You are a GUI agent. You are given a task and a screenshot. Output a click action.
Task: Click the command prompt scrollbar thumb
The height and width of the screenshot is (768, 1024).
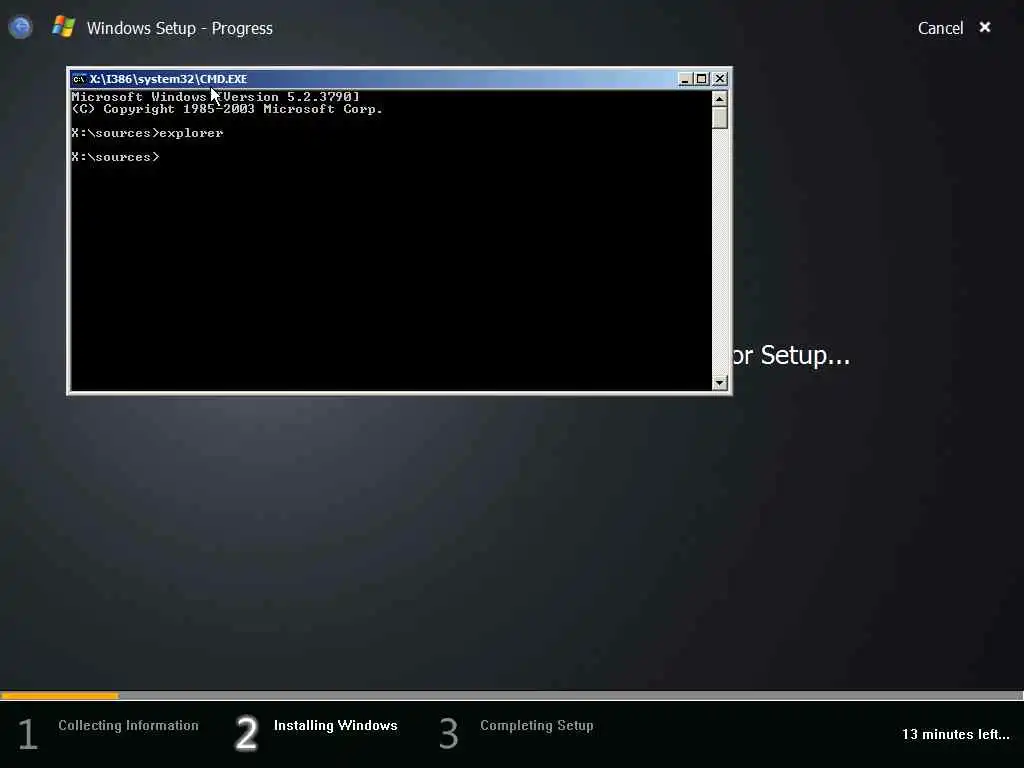(720, 118)
